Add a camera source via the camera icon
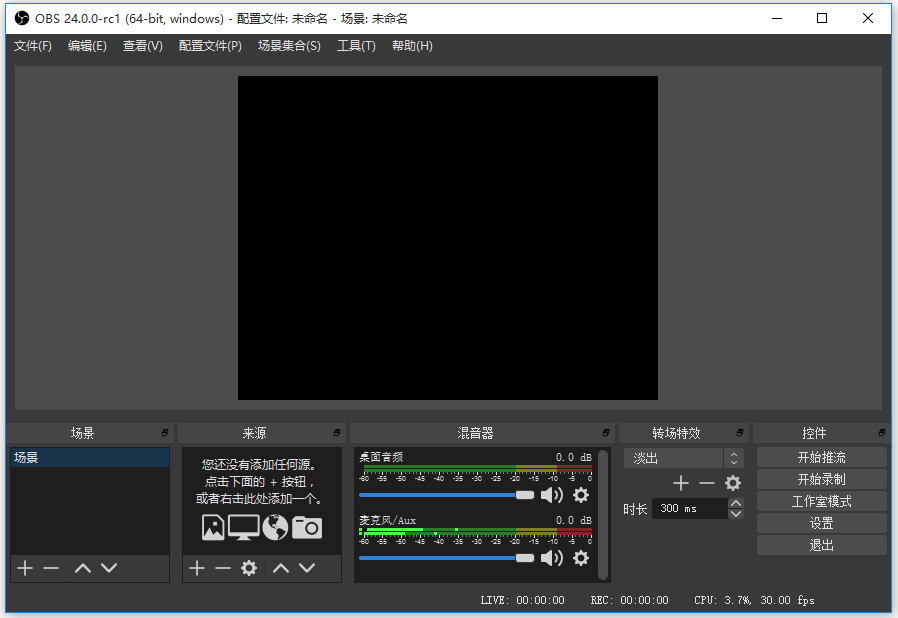 307,528
